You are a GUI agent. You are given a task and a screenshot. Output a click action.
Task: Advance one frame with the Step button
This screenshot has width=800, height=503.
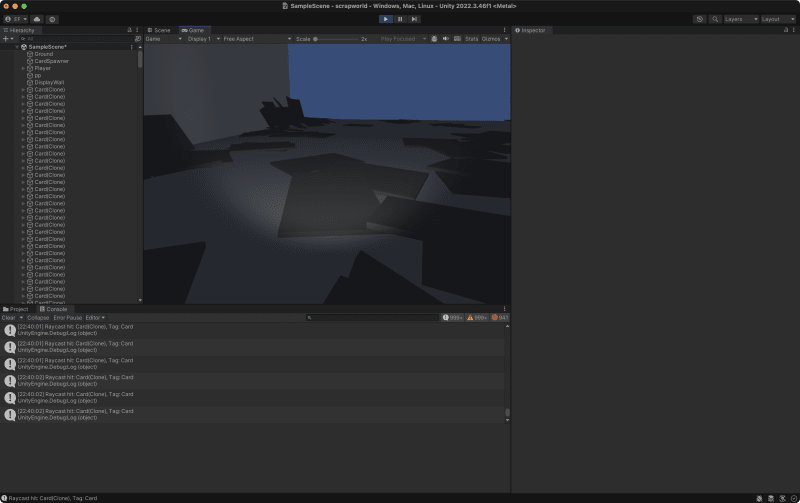point(414,19)
